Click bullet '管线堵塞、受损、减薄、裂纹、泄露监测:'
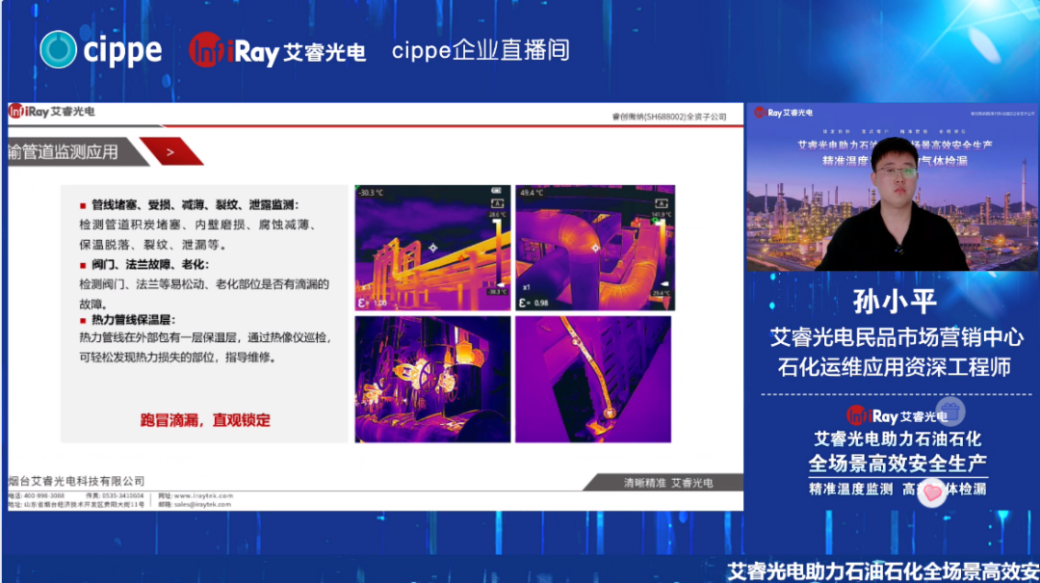 pos(195,205)
